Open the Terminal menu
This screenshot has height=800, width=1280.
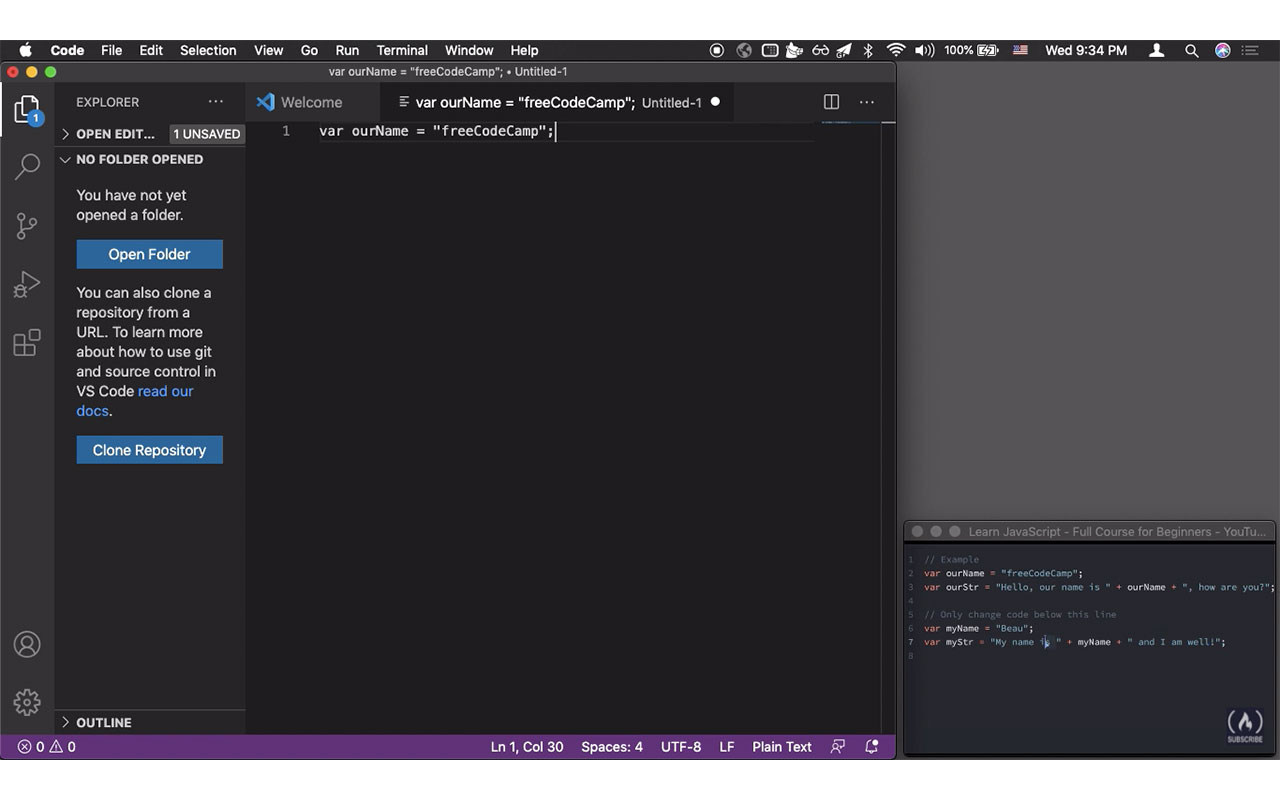point(402,50)
